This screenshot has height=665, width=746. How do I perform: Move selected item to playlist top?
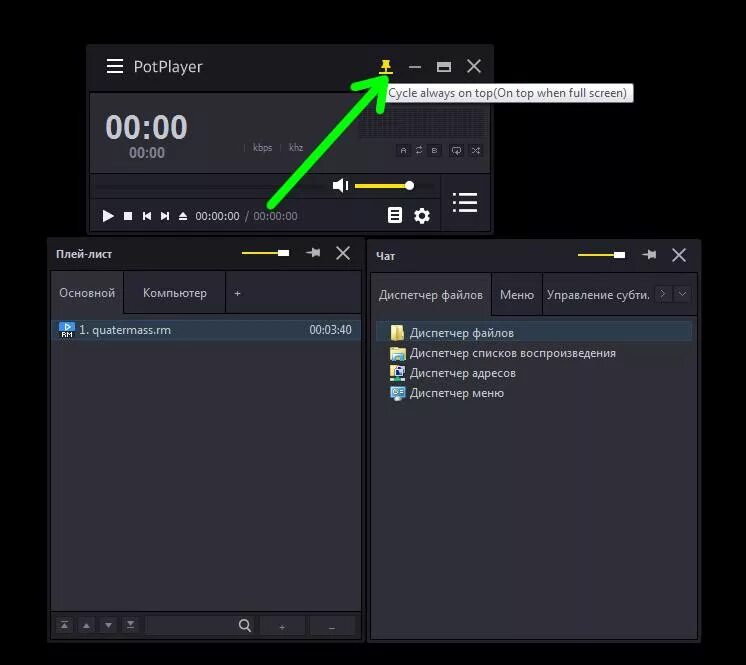point(64,625)
